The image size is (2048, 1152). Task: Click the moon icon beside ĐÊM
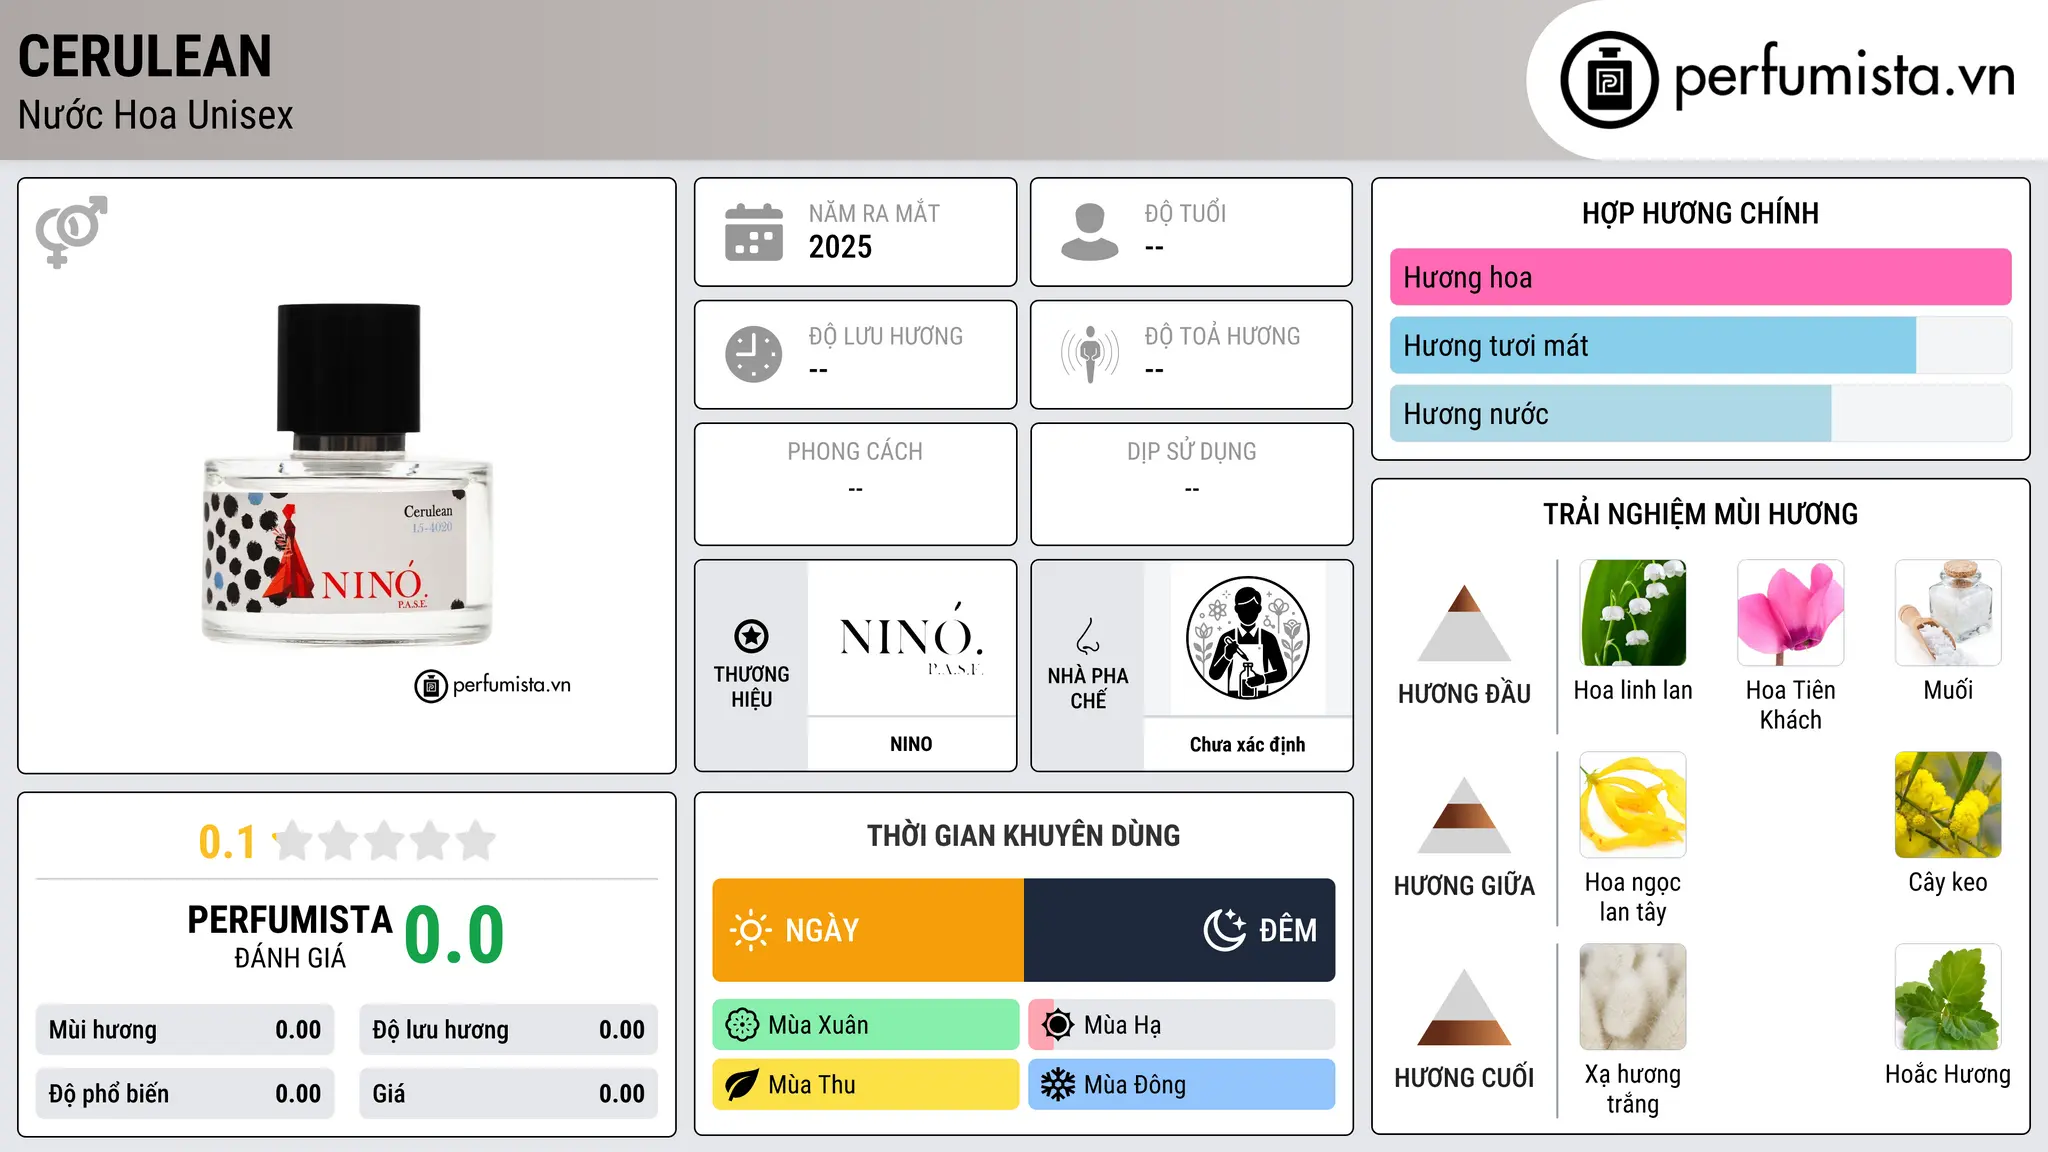[1225, 930]
